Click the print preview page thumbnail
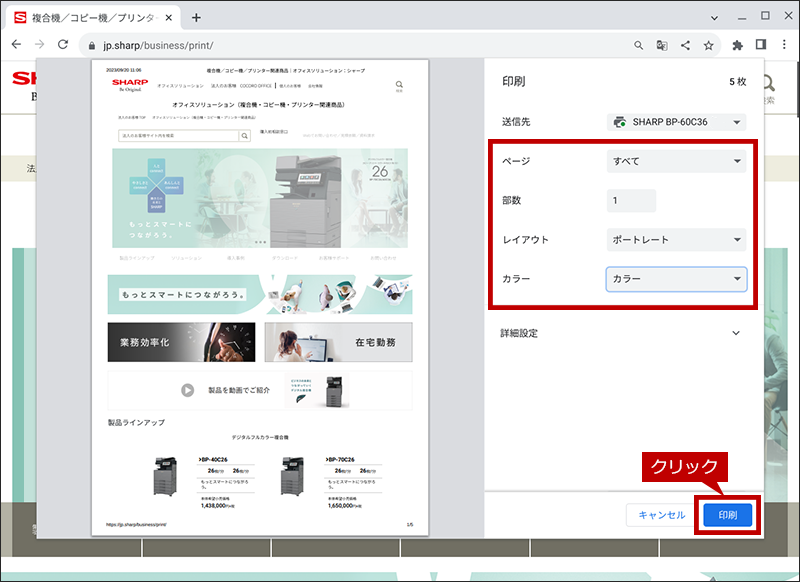This screenshot has height=582, width=800. 260,297
